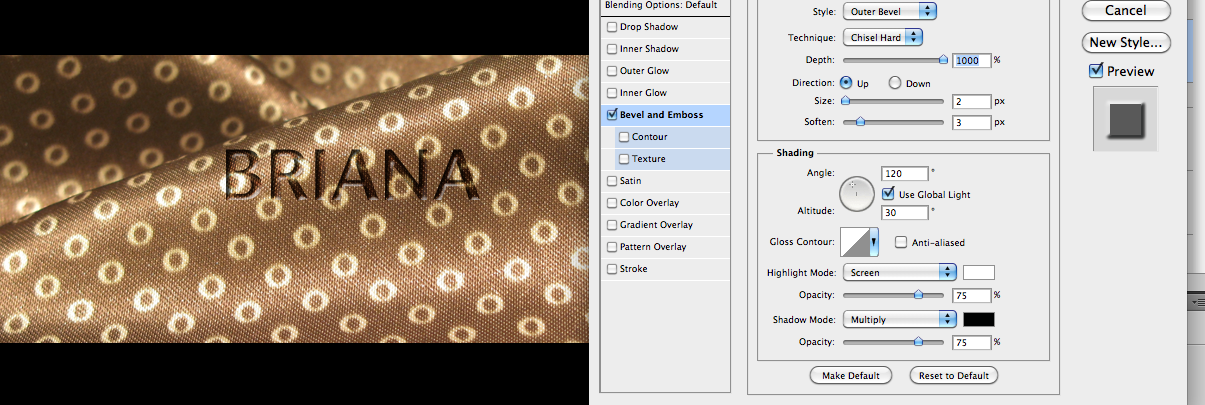
Task: Click the Altitude value input field
Action: point(904,212)
